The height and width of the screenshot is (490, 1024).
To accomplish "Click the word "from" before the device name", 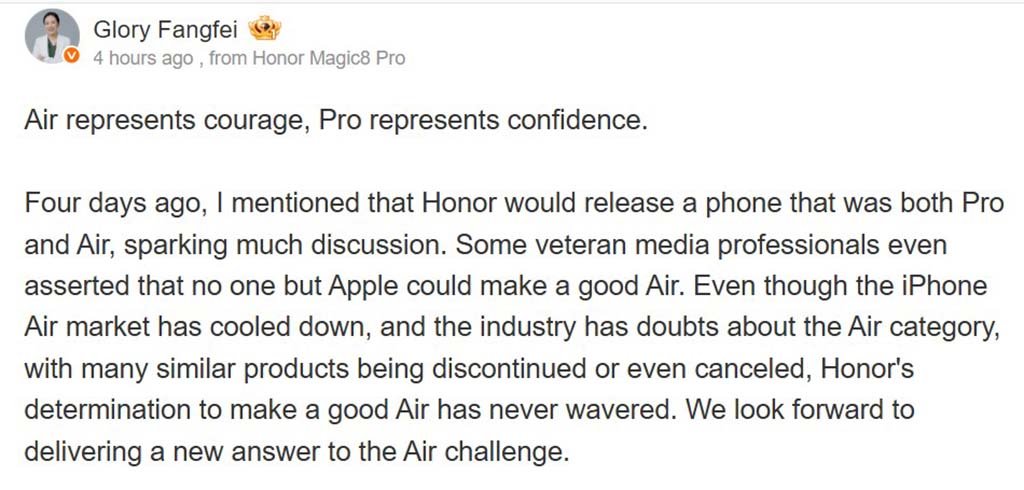I will [228, 58].
